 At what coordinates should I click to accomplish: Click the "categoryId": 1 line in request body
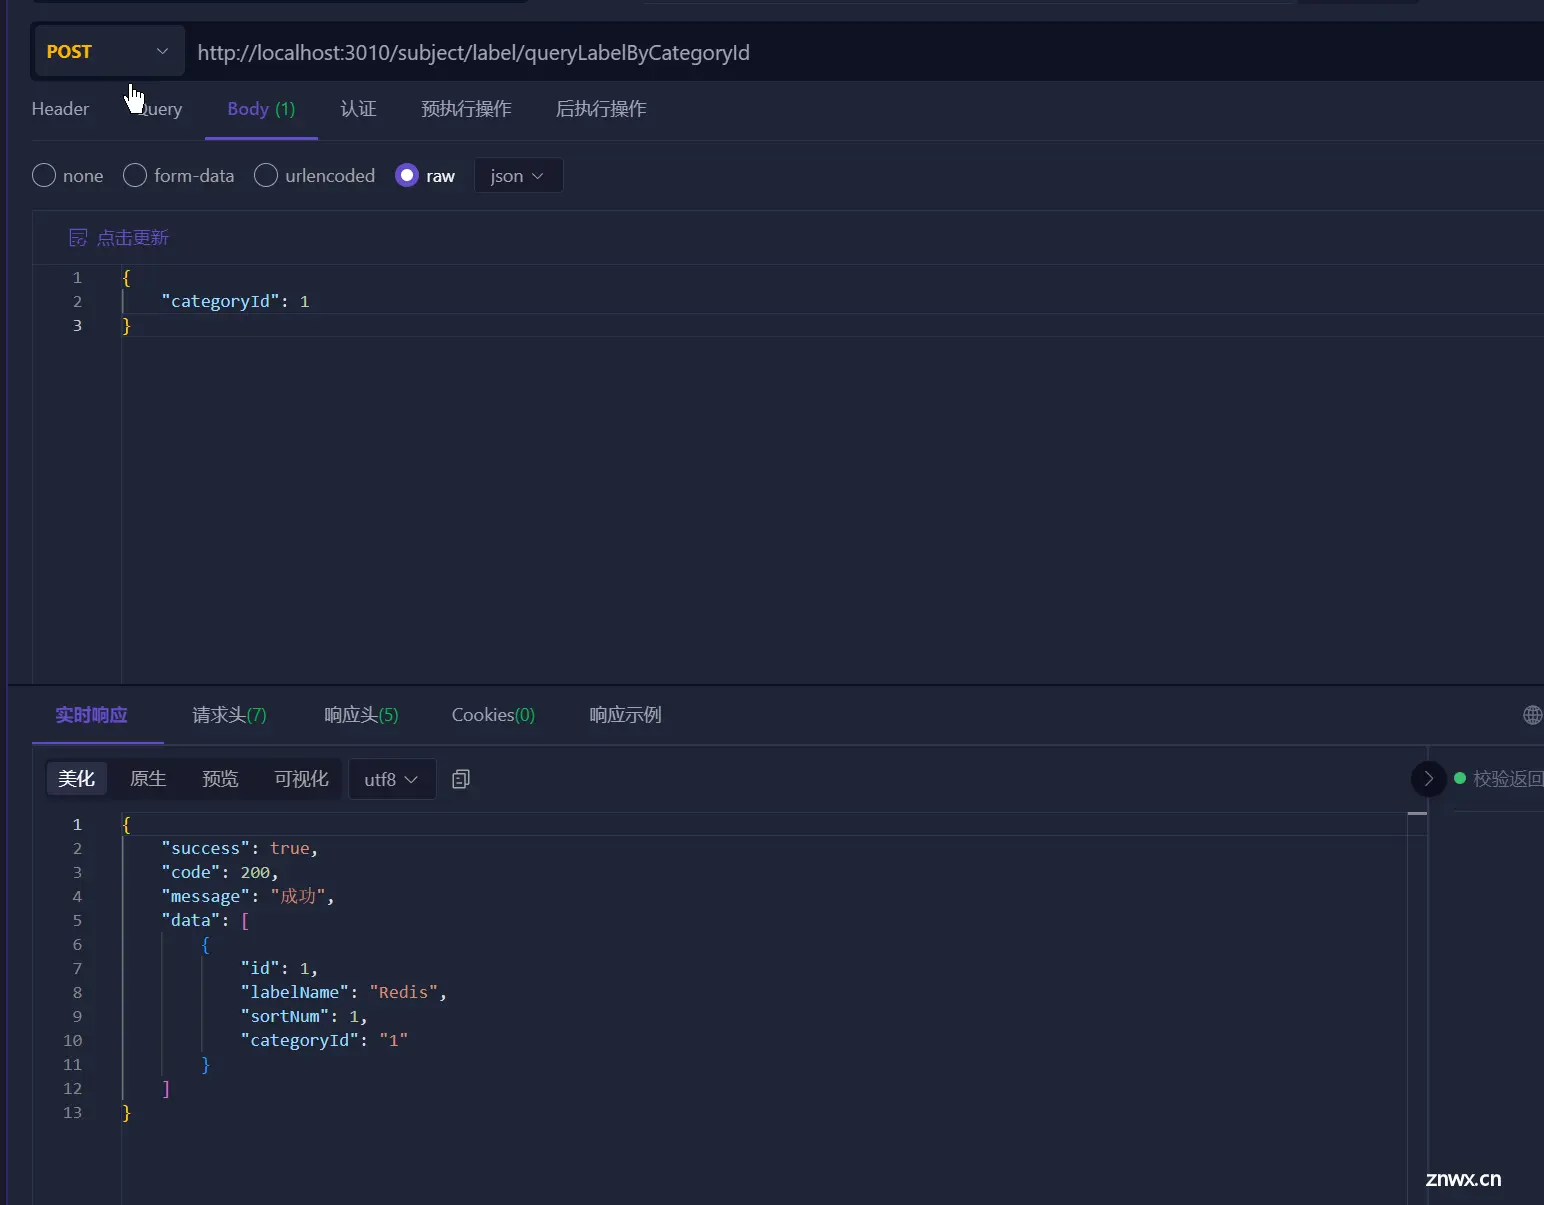tap(235, 301)
